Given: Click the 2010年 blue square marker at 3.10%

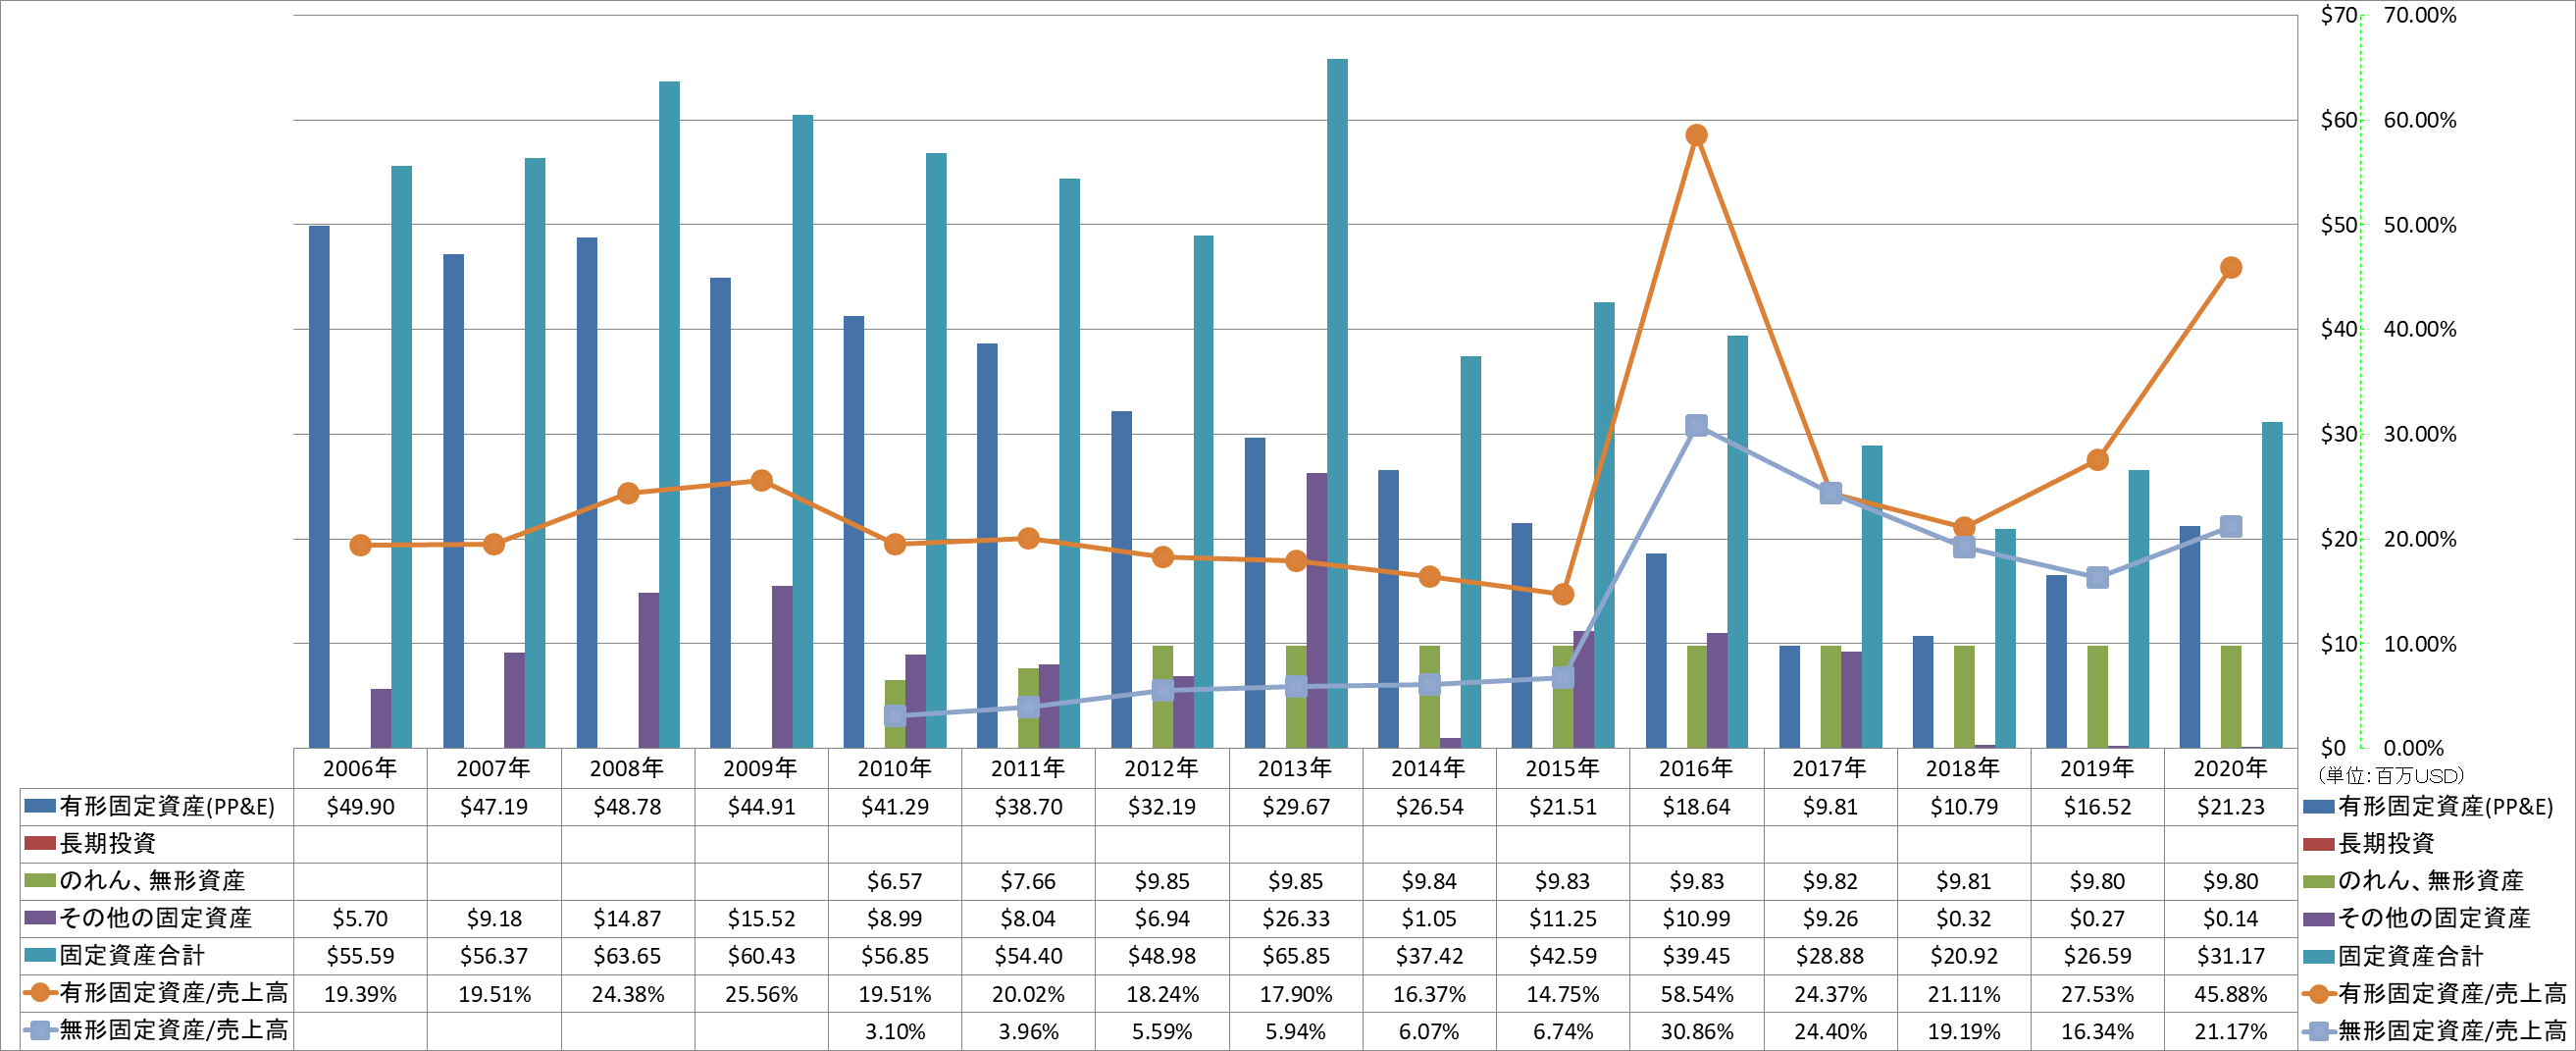Looking at the screenshot, I should [895, 716].
